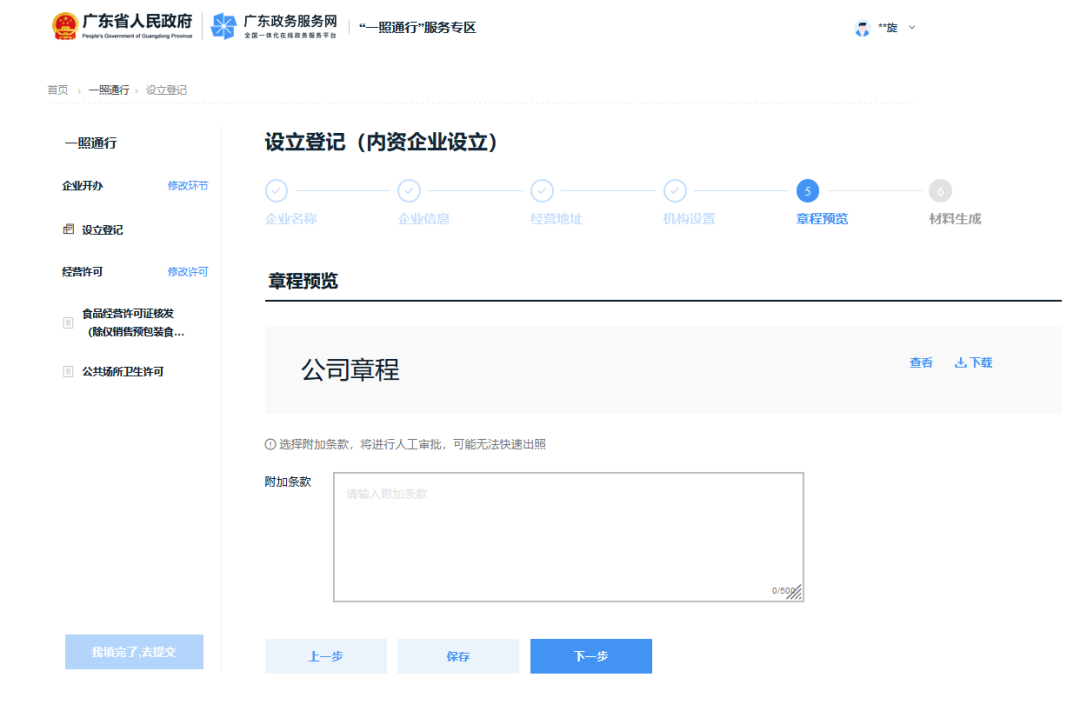Viewport: 1080px width, 711px height.
Task: Click the Guangdong government emblem logo
Action: coord(66,25)
